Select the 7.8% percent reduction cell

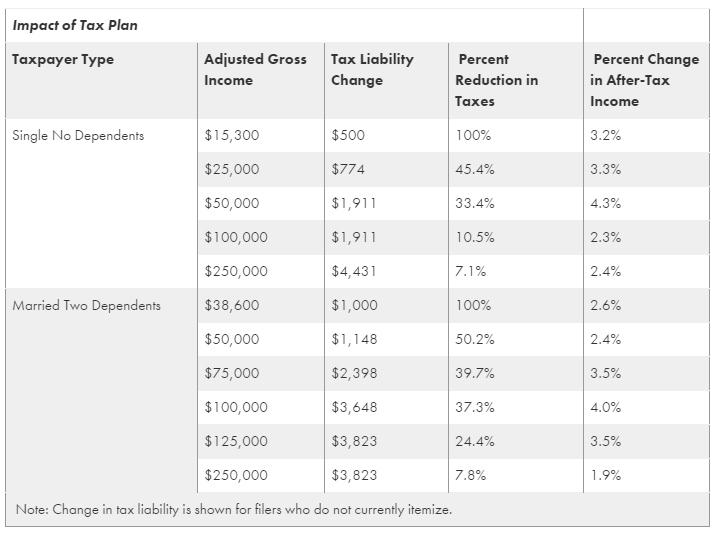pyautogui.click(x=470, y=476)
